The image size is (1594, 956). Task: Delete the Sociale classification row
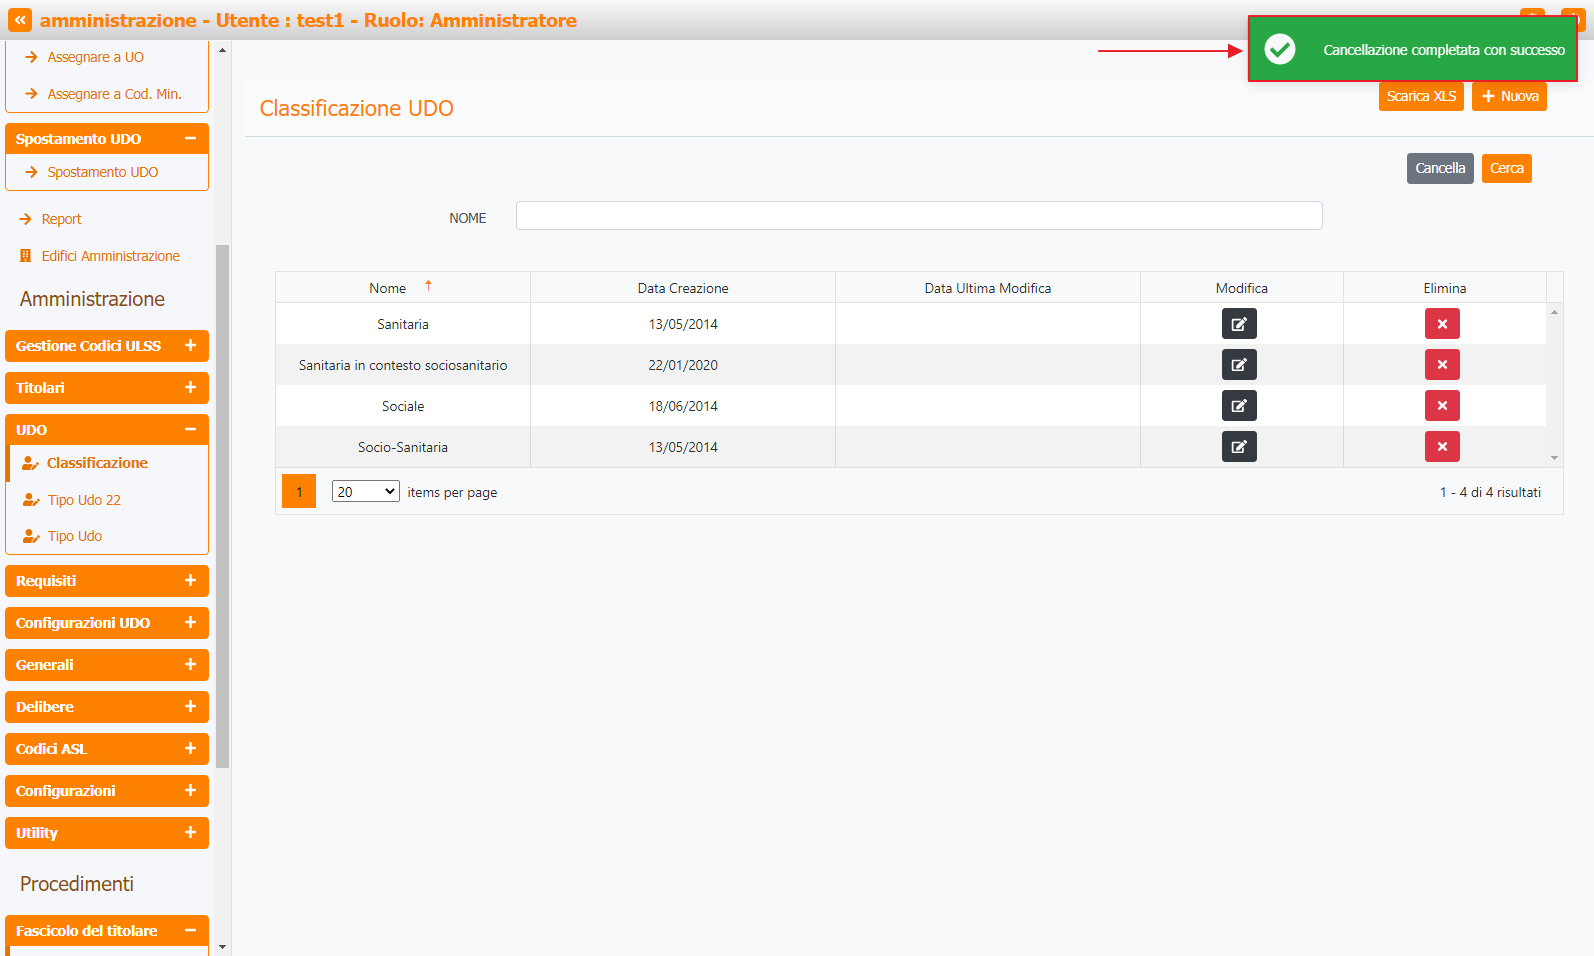coord(1441,406)
